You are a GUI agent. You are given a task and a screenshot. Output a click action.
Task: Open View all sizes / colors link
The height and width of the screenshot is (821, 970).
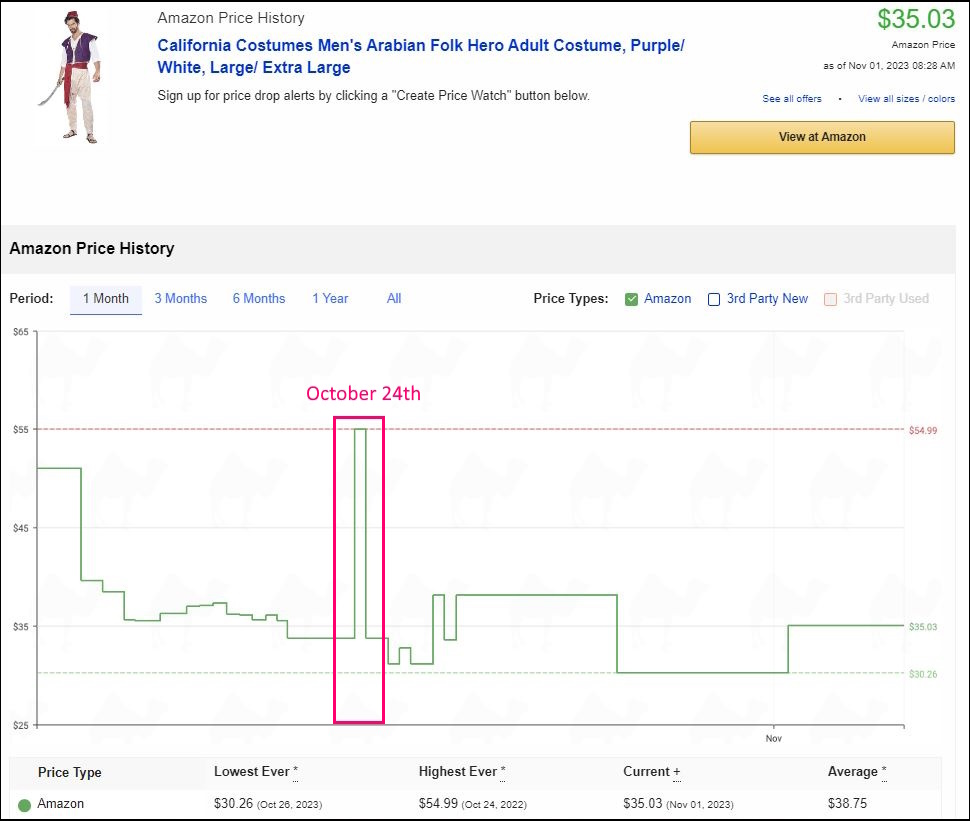906,98
